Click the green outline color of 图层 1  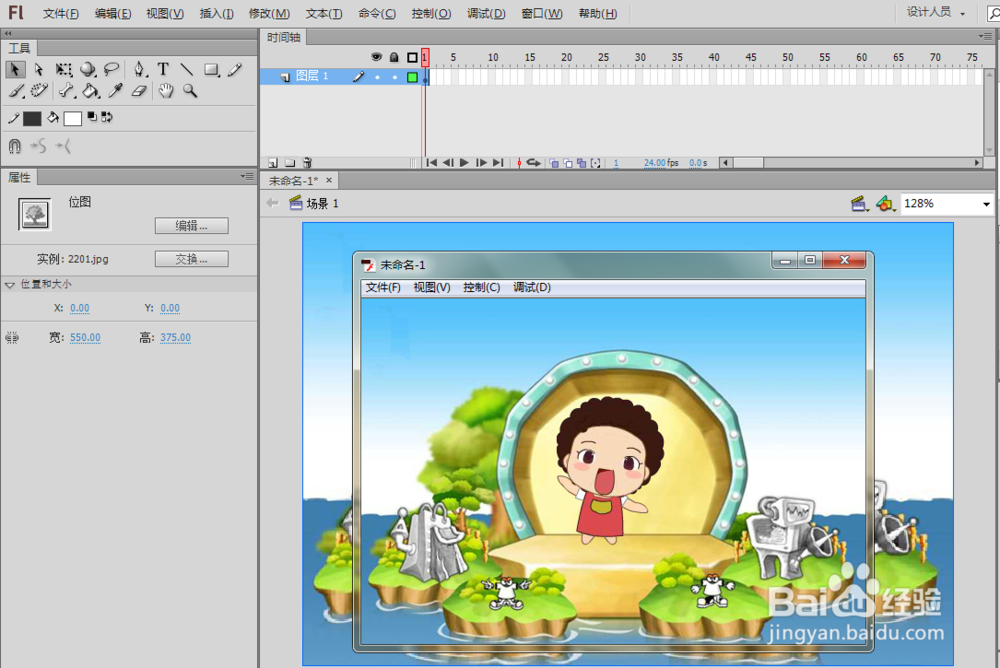(x=412, y=77)
